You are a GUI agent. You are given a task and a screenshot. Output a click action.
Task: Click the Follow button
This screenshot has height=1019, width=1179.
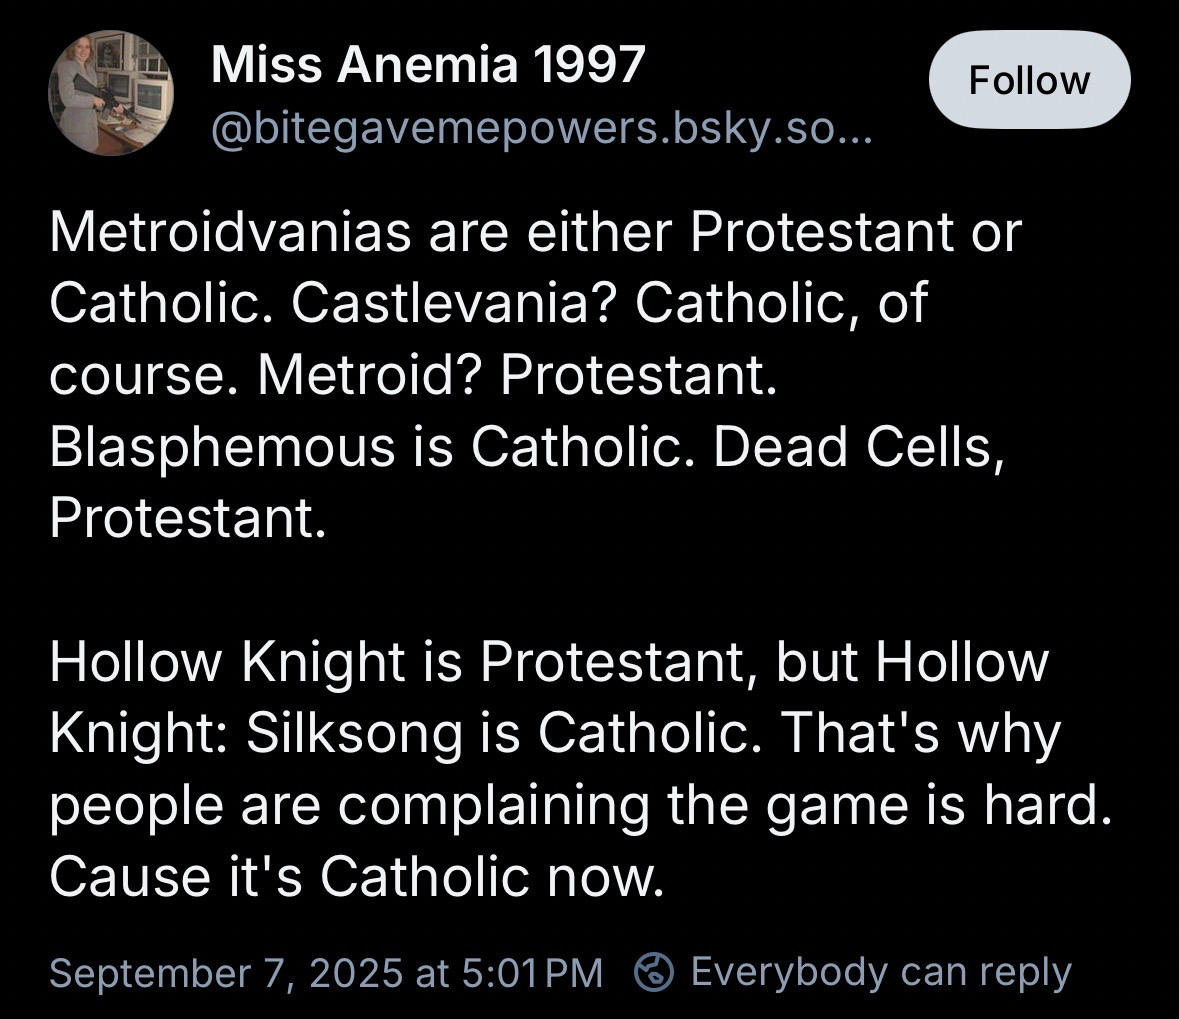click(1029, 80)
